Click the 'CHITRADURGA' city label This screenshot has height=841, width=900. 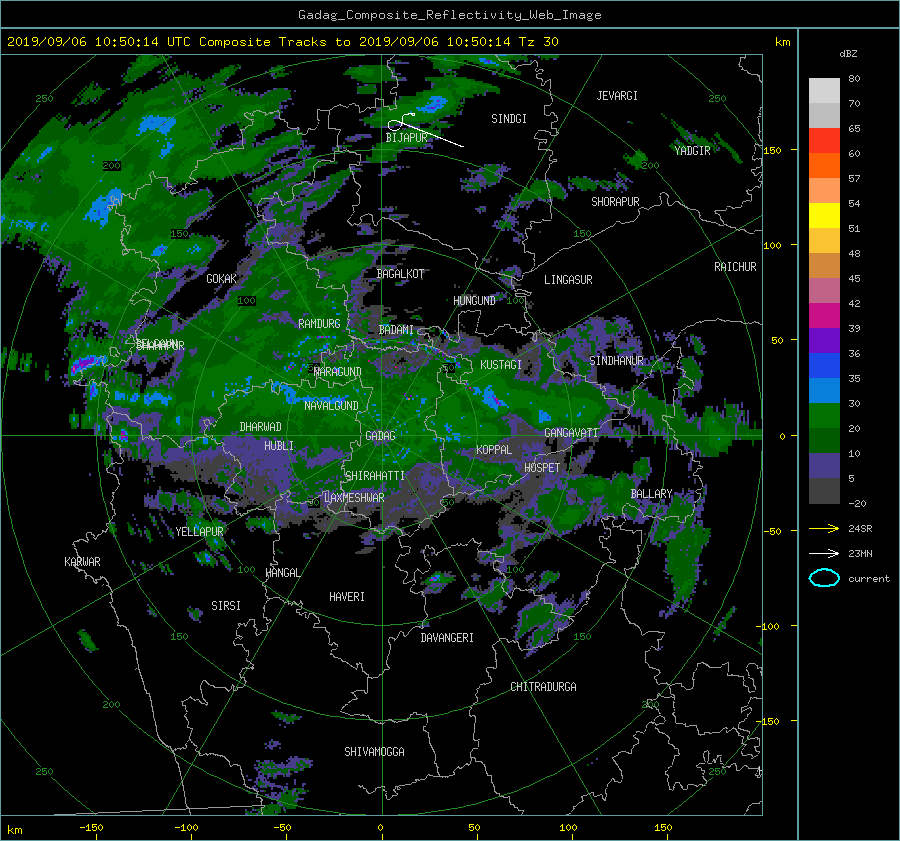[x=543, y=687]
